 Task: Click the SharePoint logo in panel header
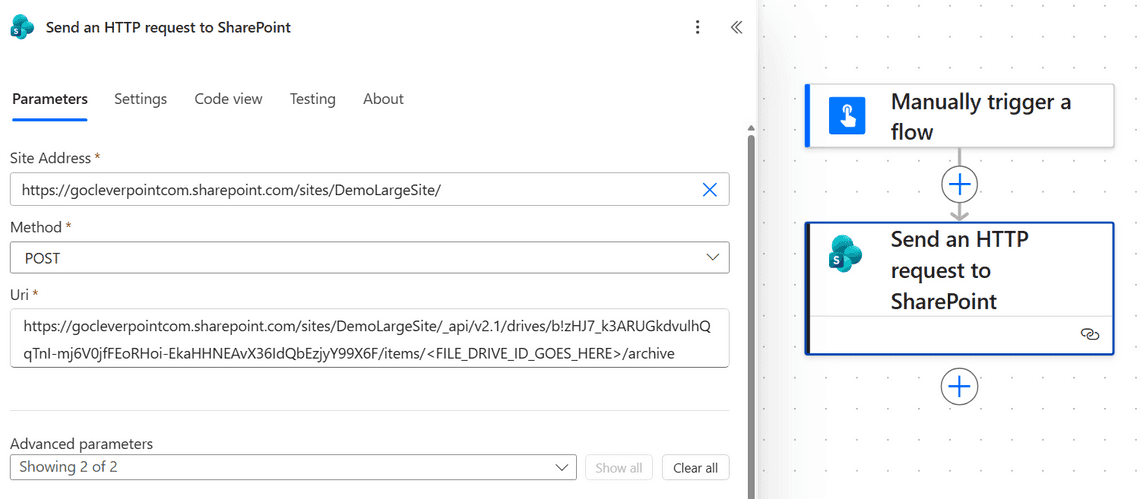pos(22,28)
